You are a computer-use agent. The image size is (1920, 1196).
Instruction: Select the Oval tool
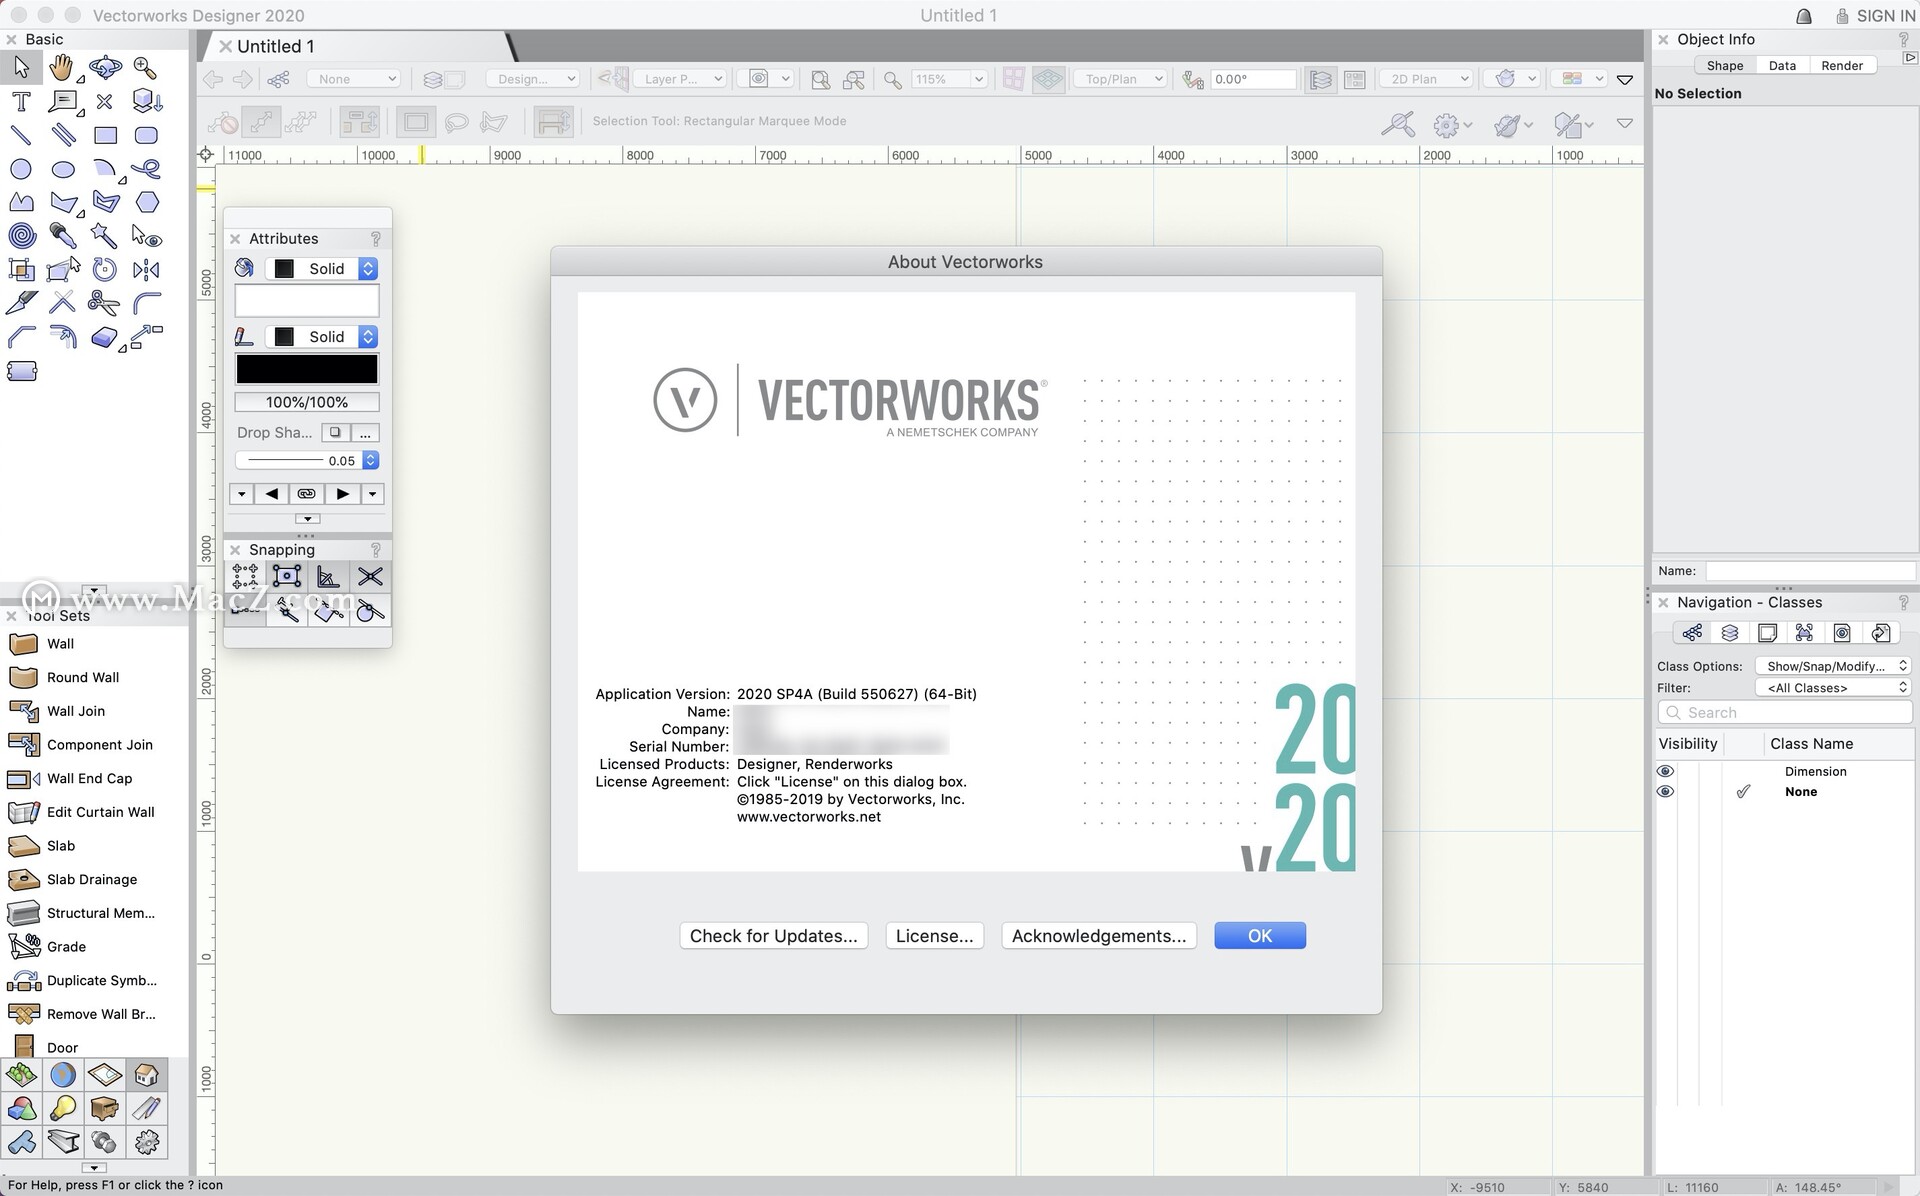(63, 169)
